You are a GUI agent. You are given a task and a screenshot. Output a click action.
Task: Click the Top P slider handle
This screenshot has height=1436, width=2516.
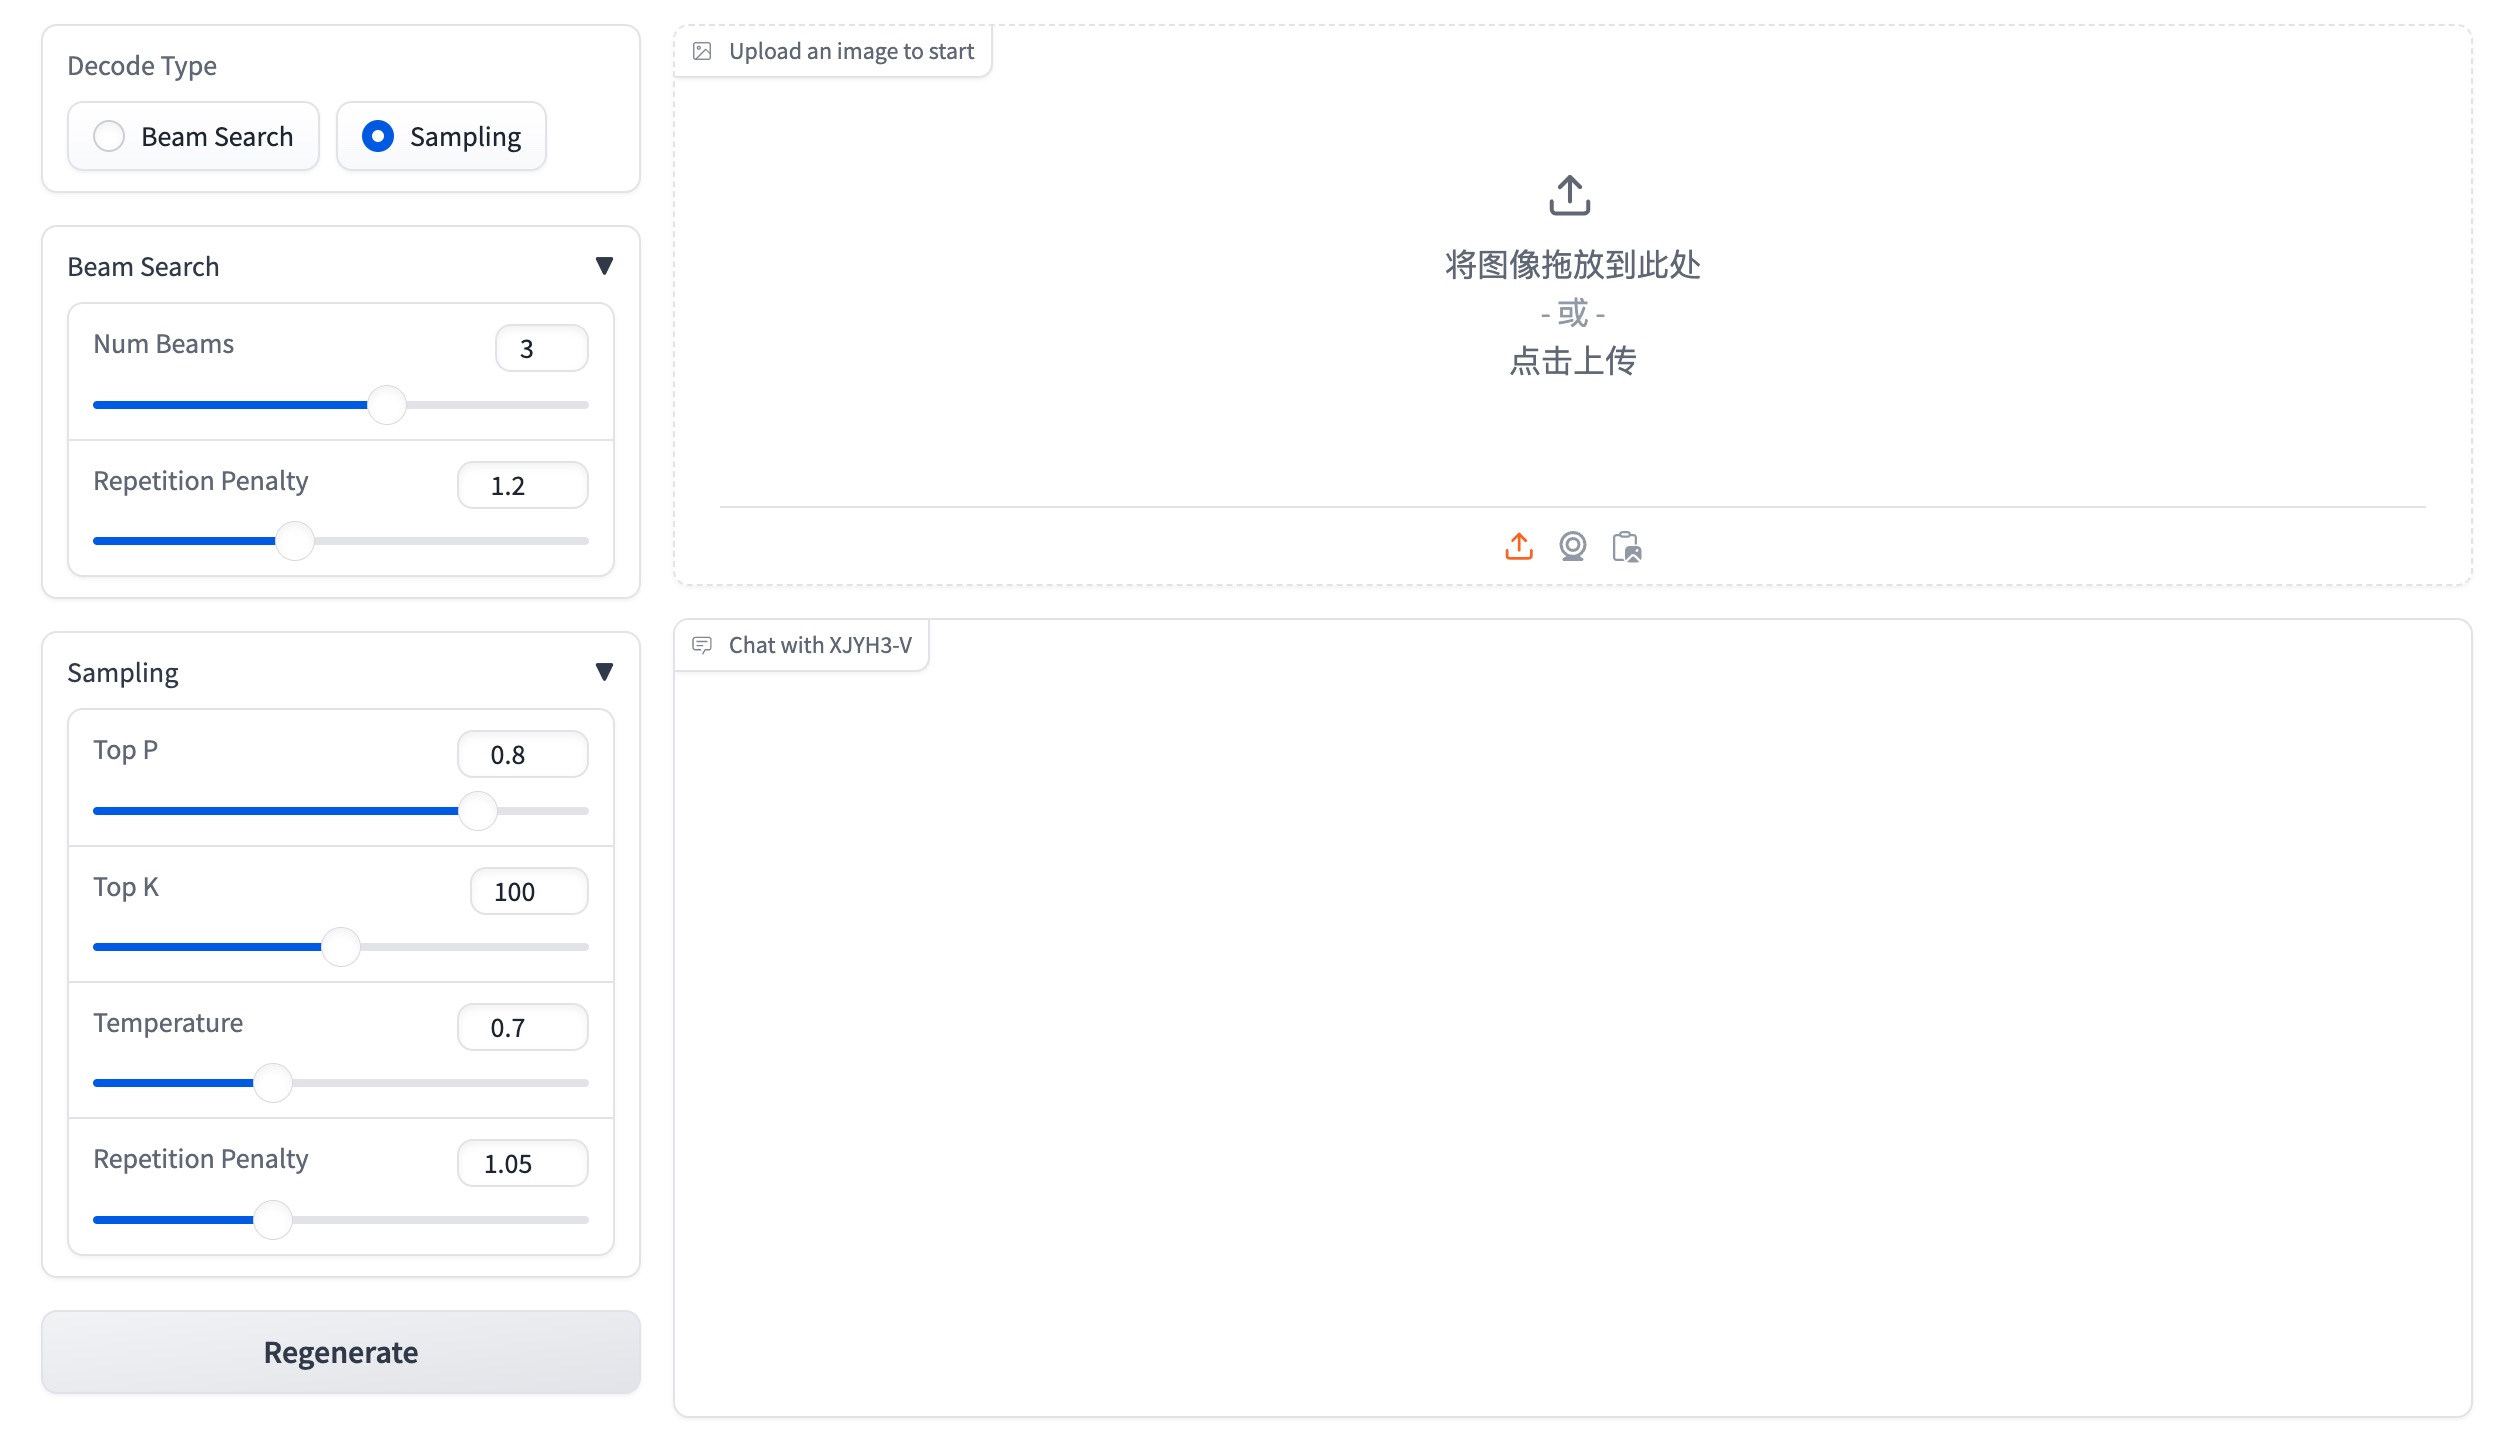[x=478, y=811]
